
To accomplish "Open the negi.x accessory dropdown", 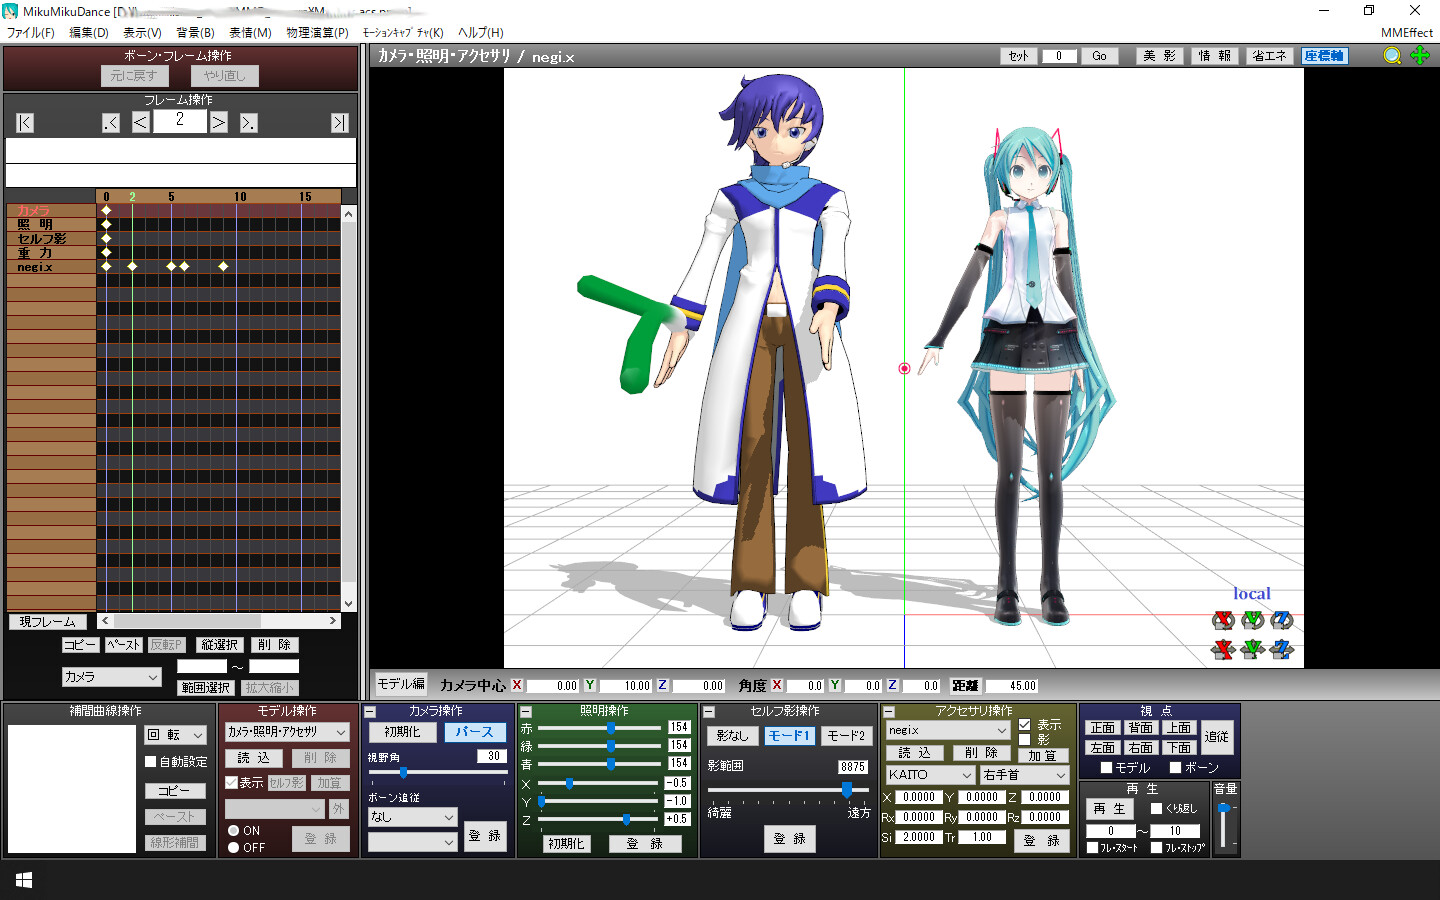I will coord(948,730).
